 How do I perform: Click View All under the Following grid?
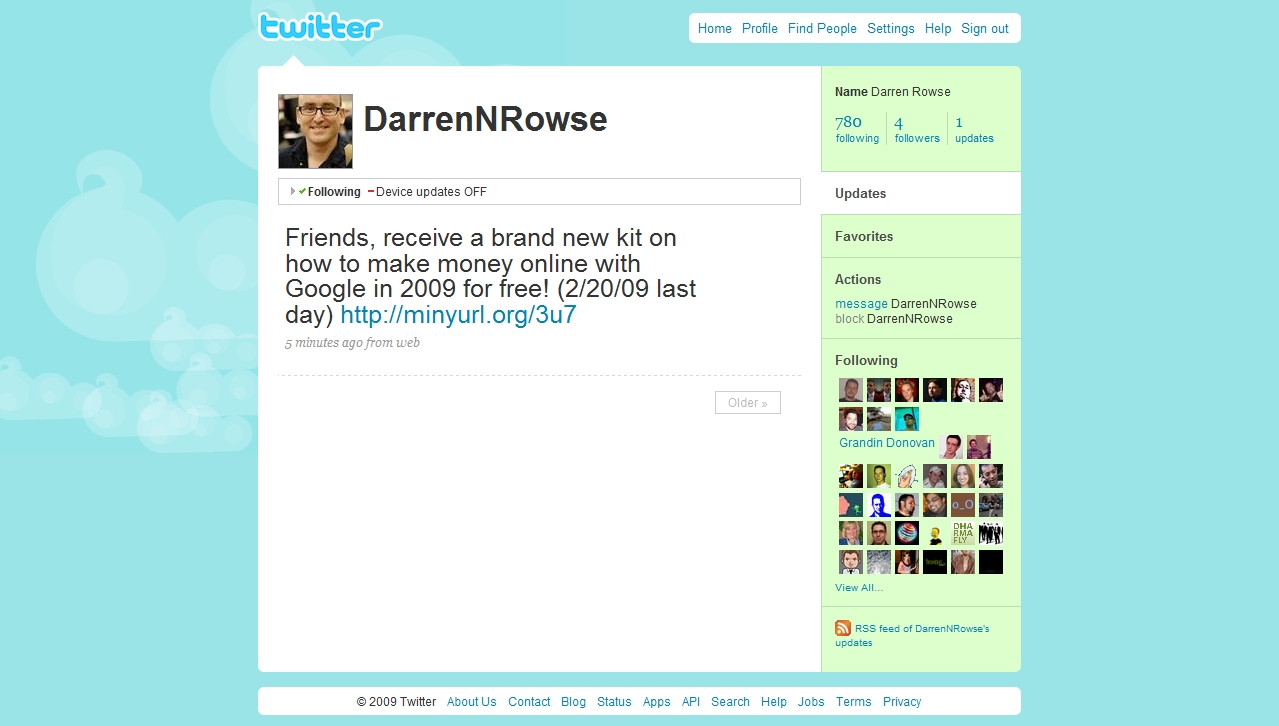(858, 587)
